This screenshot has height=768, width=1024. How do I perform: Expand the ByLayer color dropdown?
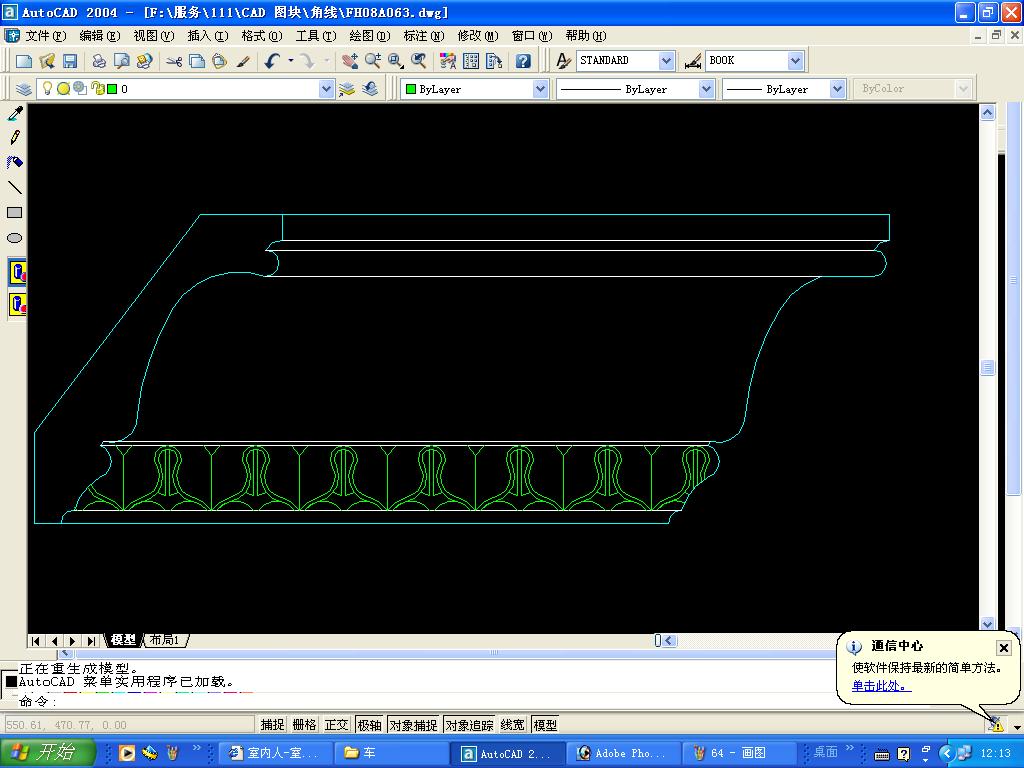pyautogui.click(x=539, y=89)
